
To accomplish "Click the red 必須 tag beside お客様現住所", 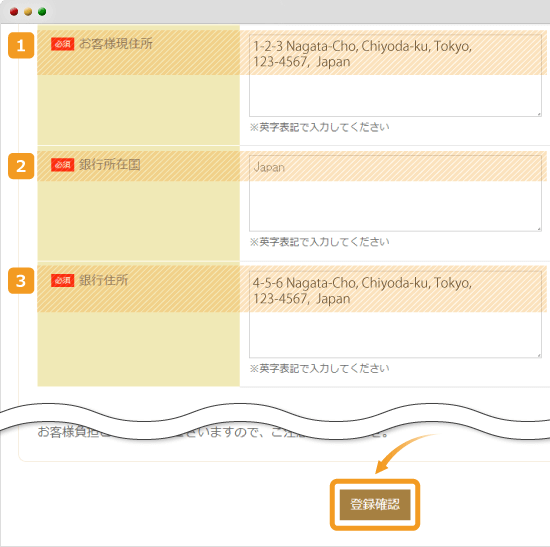I will [x=62, y=44].
